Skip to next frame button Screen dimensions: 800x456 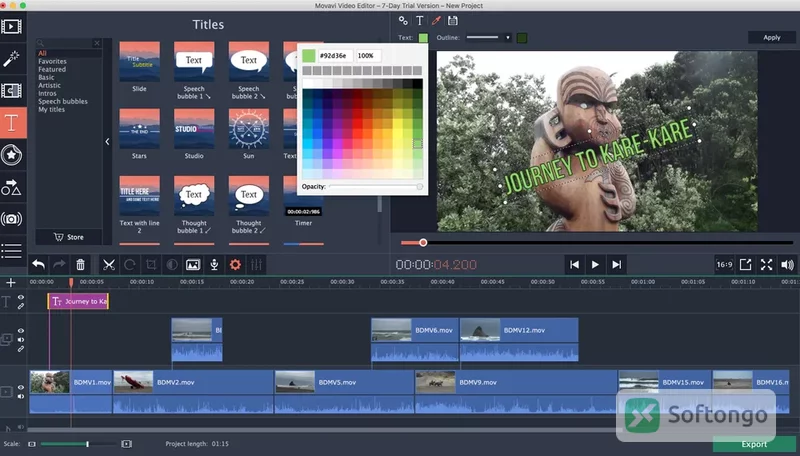616,264
